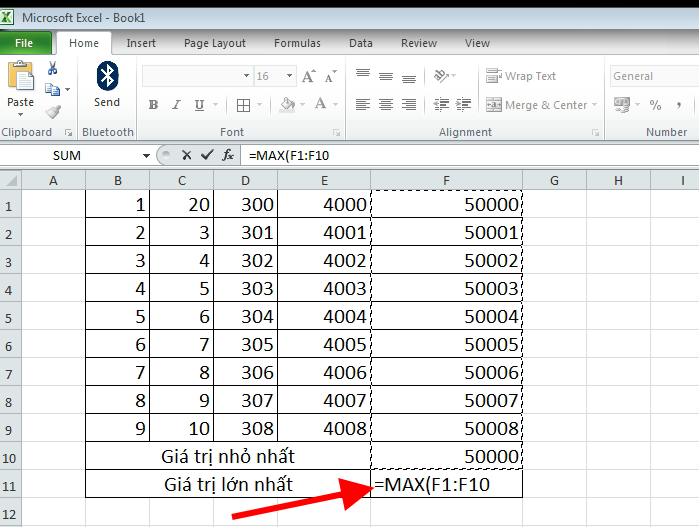Click the Select All corner button

coord(11,181)
